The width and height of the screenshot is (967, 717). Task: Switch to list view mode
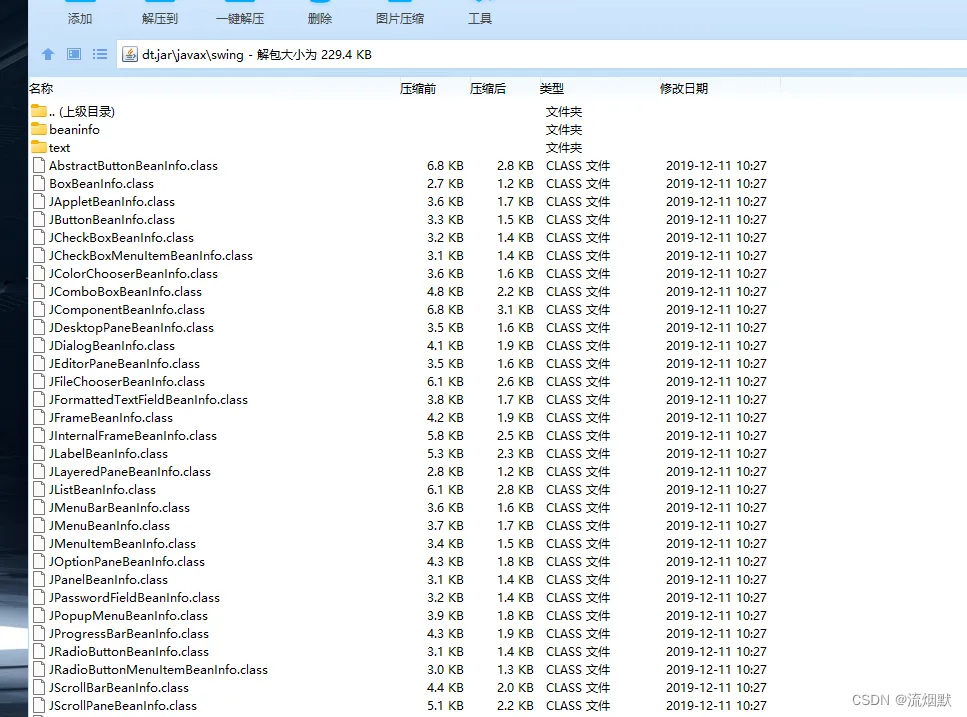click(x=100, y=54)
